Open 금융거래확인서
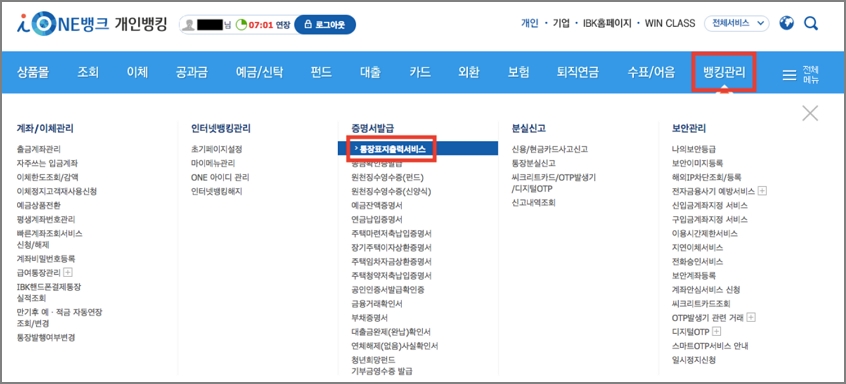 pyautogui.click(x=377, y=303)
